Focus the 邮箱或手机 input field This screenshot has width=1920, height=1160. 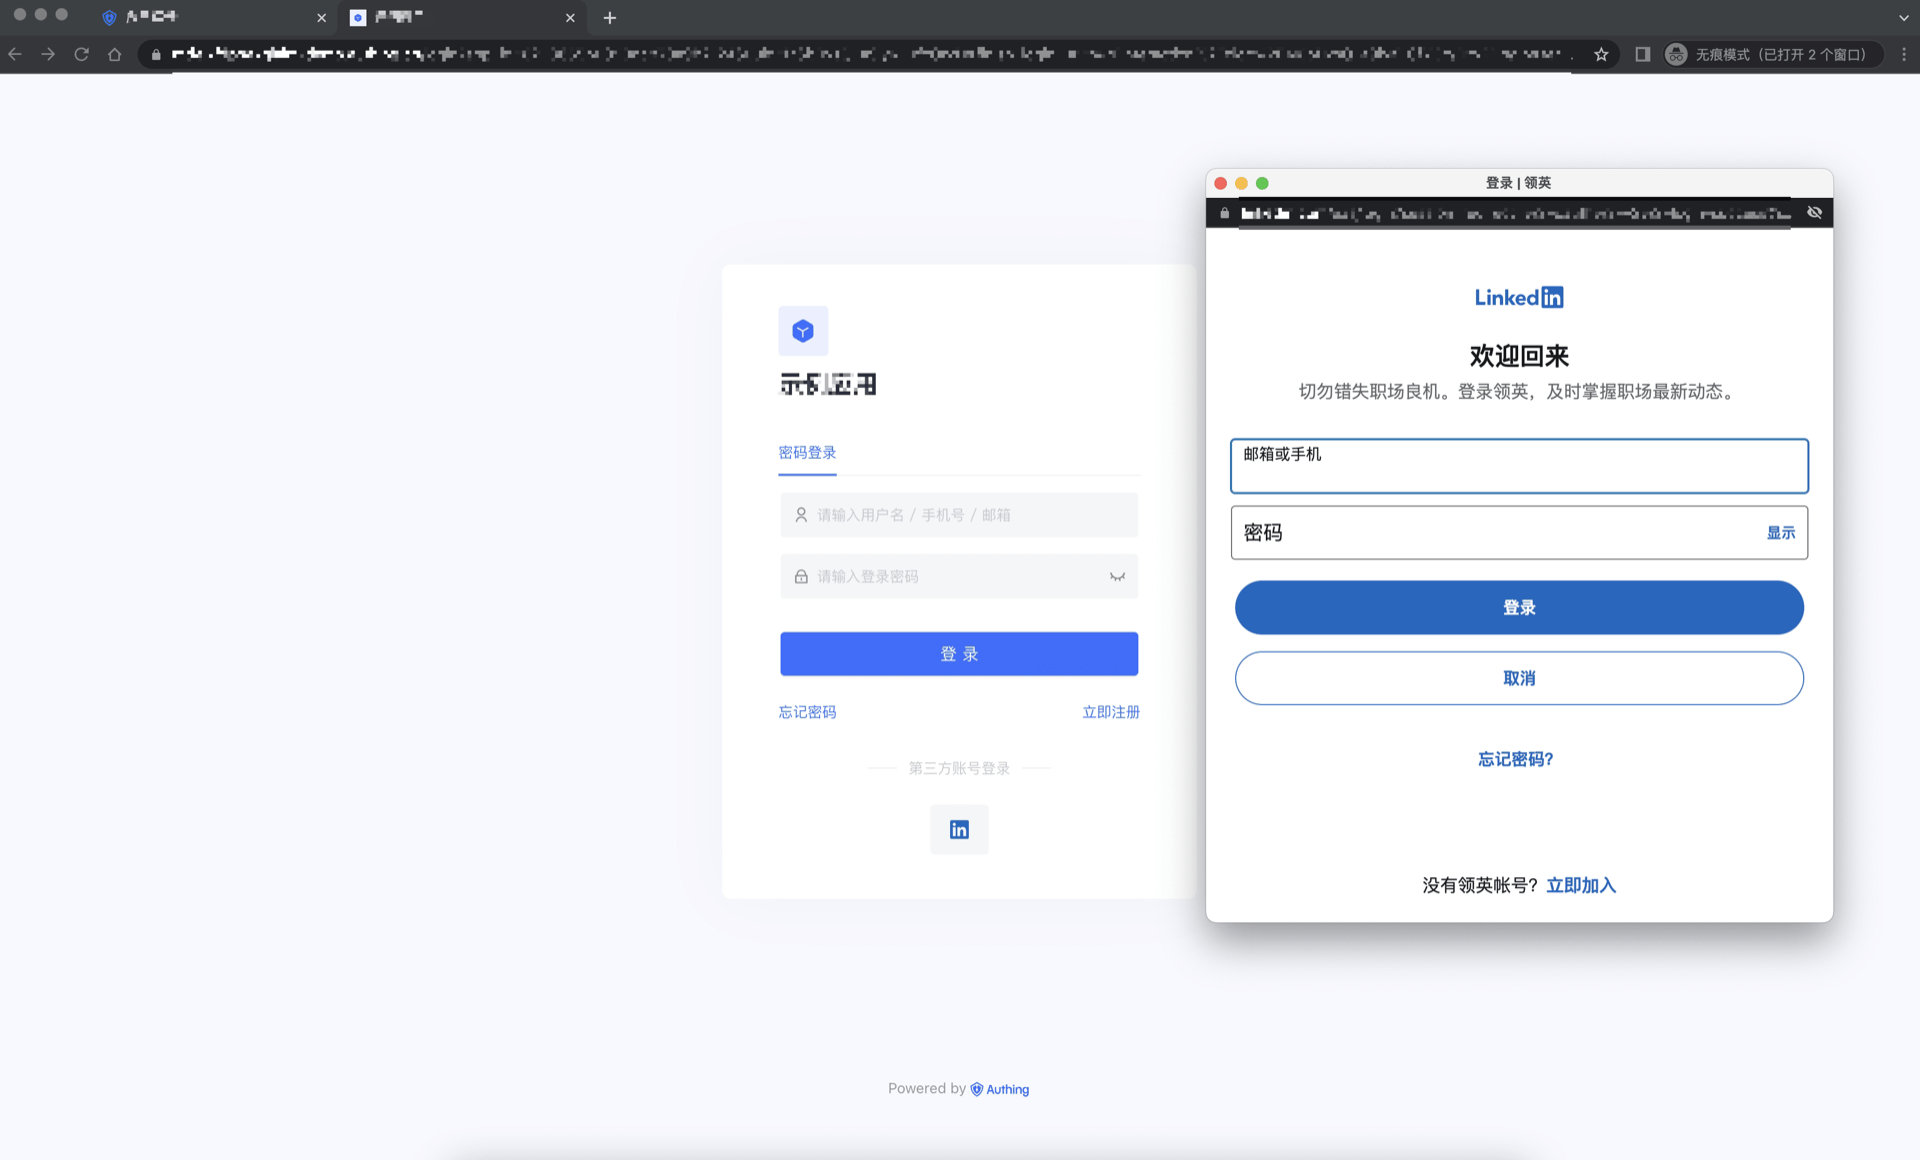(x=1519, y=467)
